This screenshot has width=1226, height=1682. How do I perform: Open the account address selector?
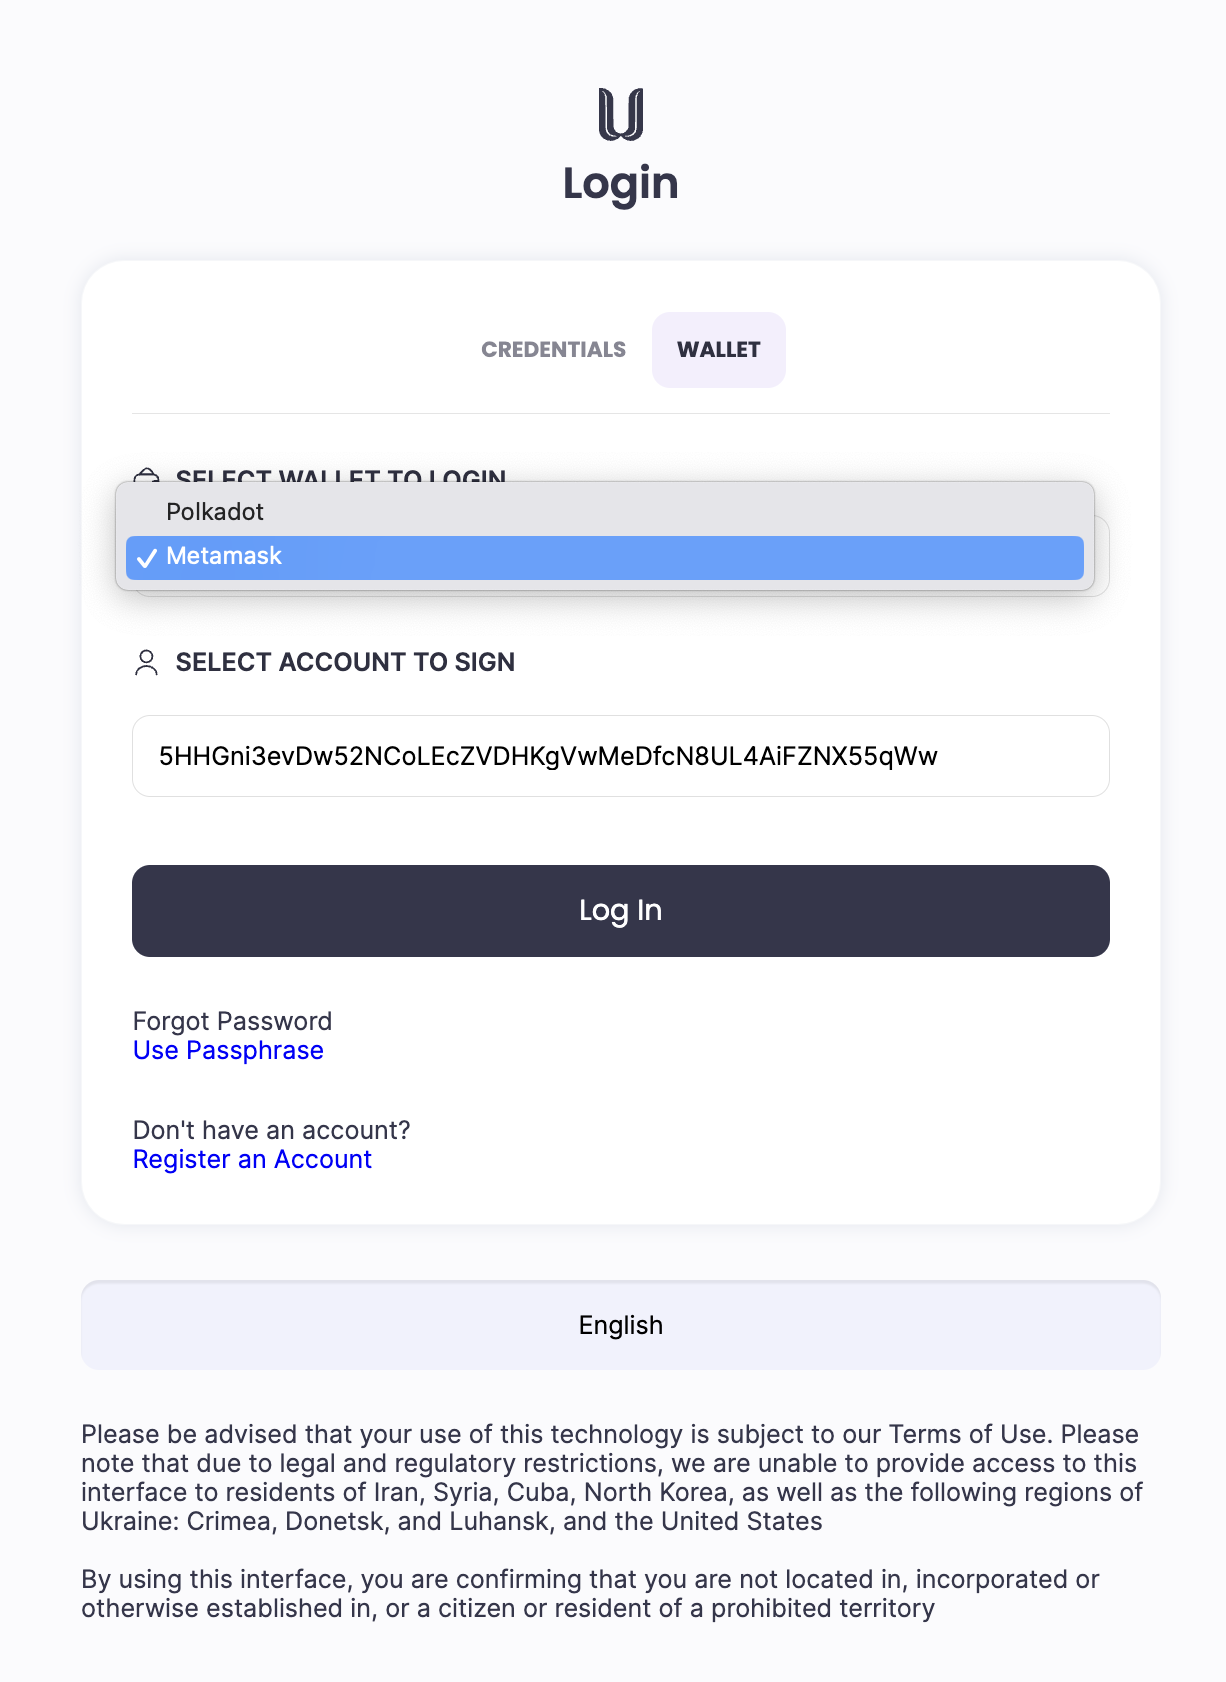coord(620,756)
